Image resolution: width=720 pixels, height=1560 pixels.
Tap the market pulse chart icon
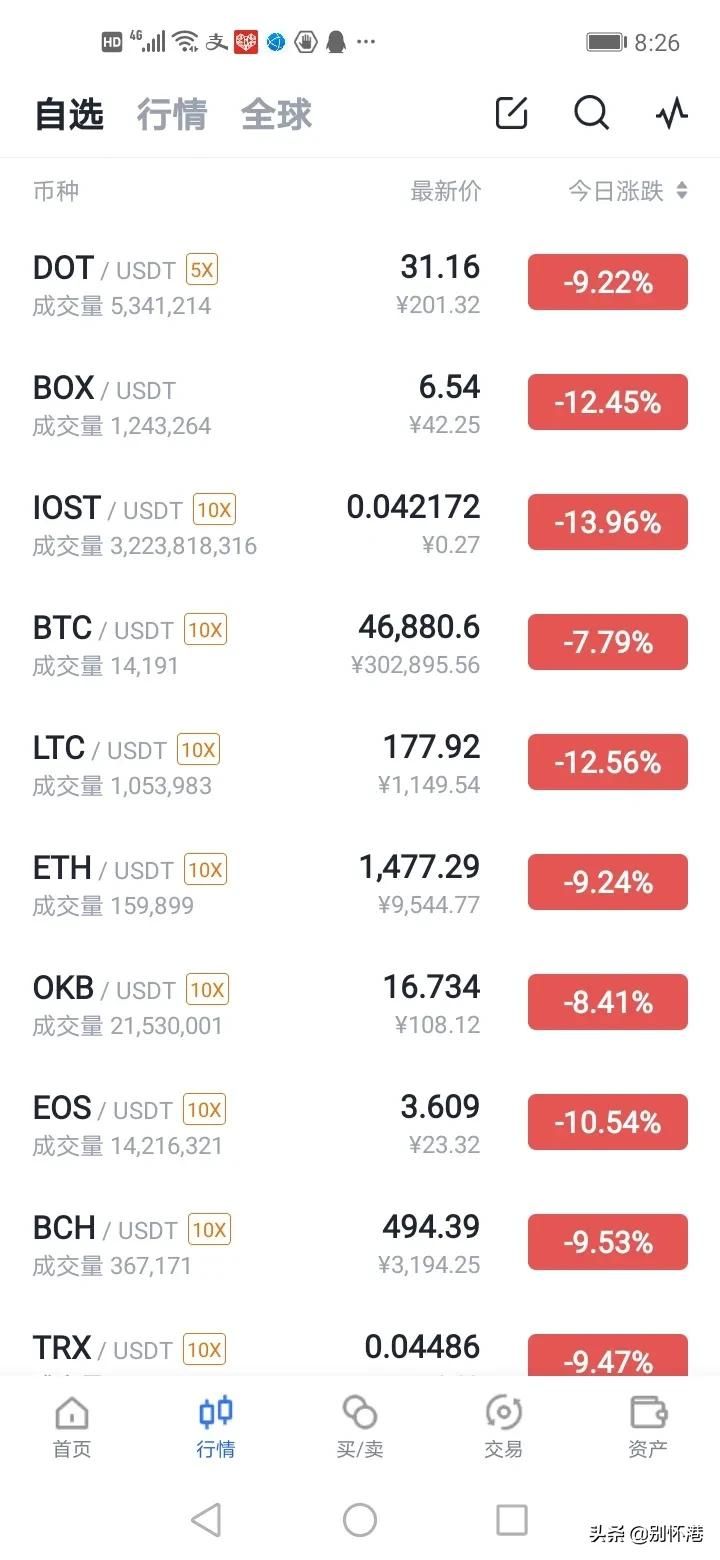(672, 113)
